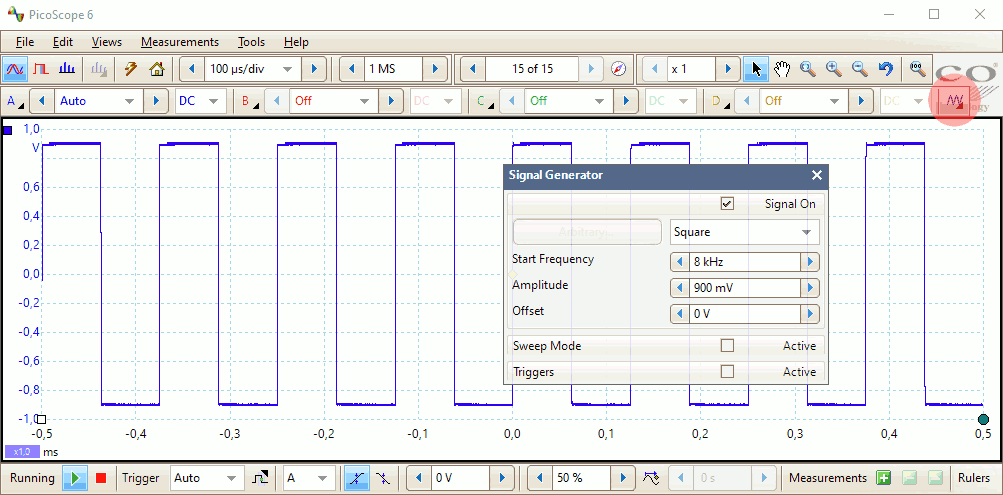Image resolution: width=1003 pixels, height=495 pixels.
Task: Enable Triggers Active checkbox
Action: click(727, 372)
